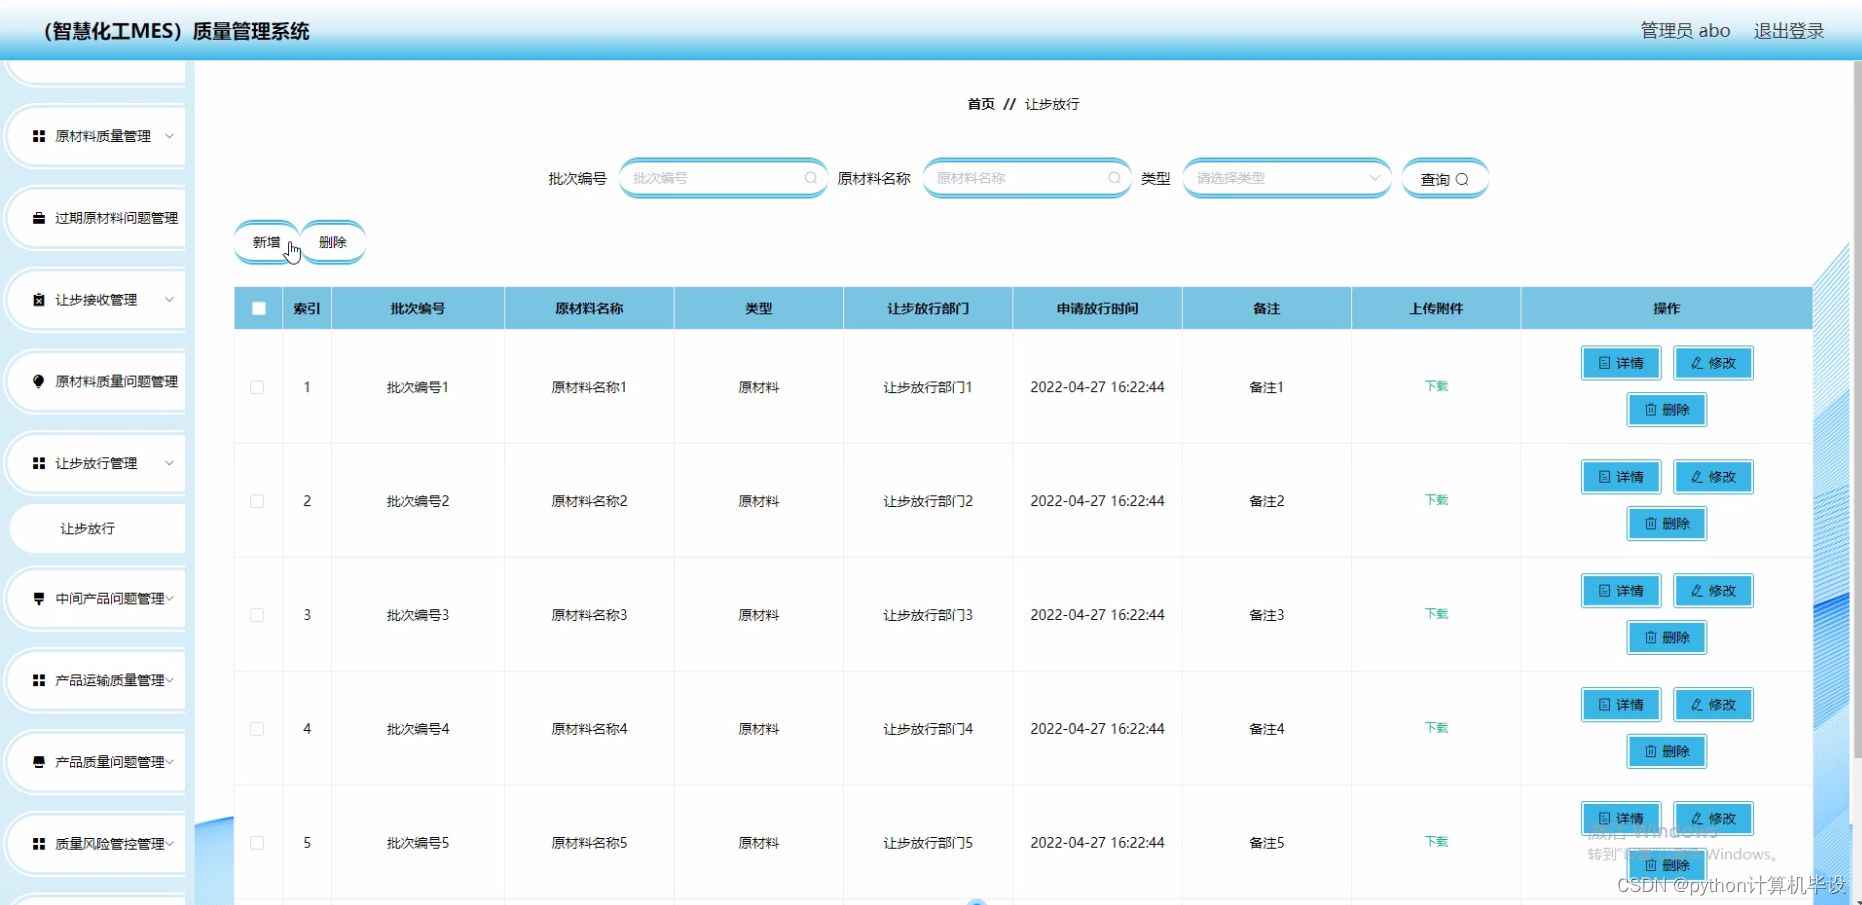The width and height of the screenshot is (1862, 905).
Task: Click the magnifier icon in 批次编号 field
Action: click(810, 178)
